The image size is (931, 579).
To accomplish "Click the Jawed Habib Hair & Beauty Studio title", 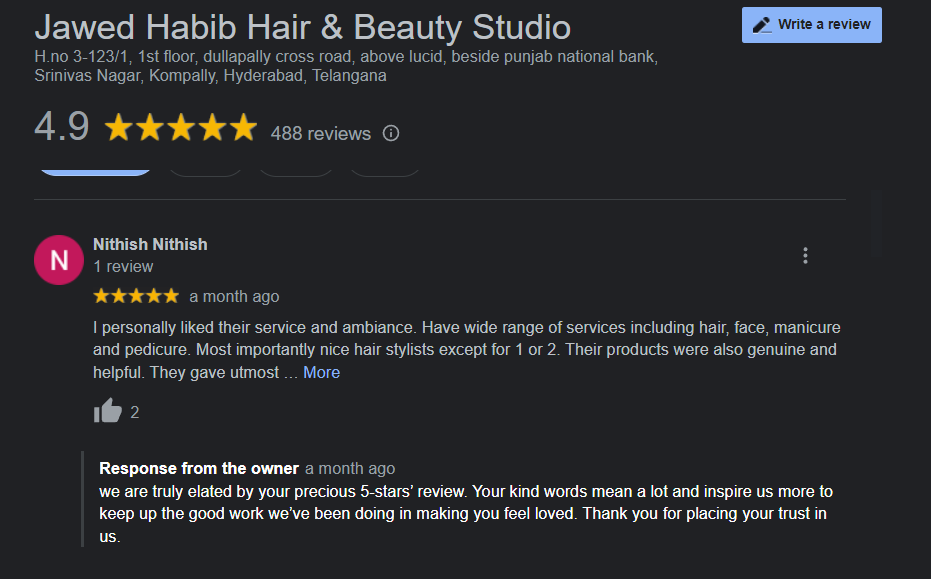I will point(302,27).
